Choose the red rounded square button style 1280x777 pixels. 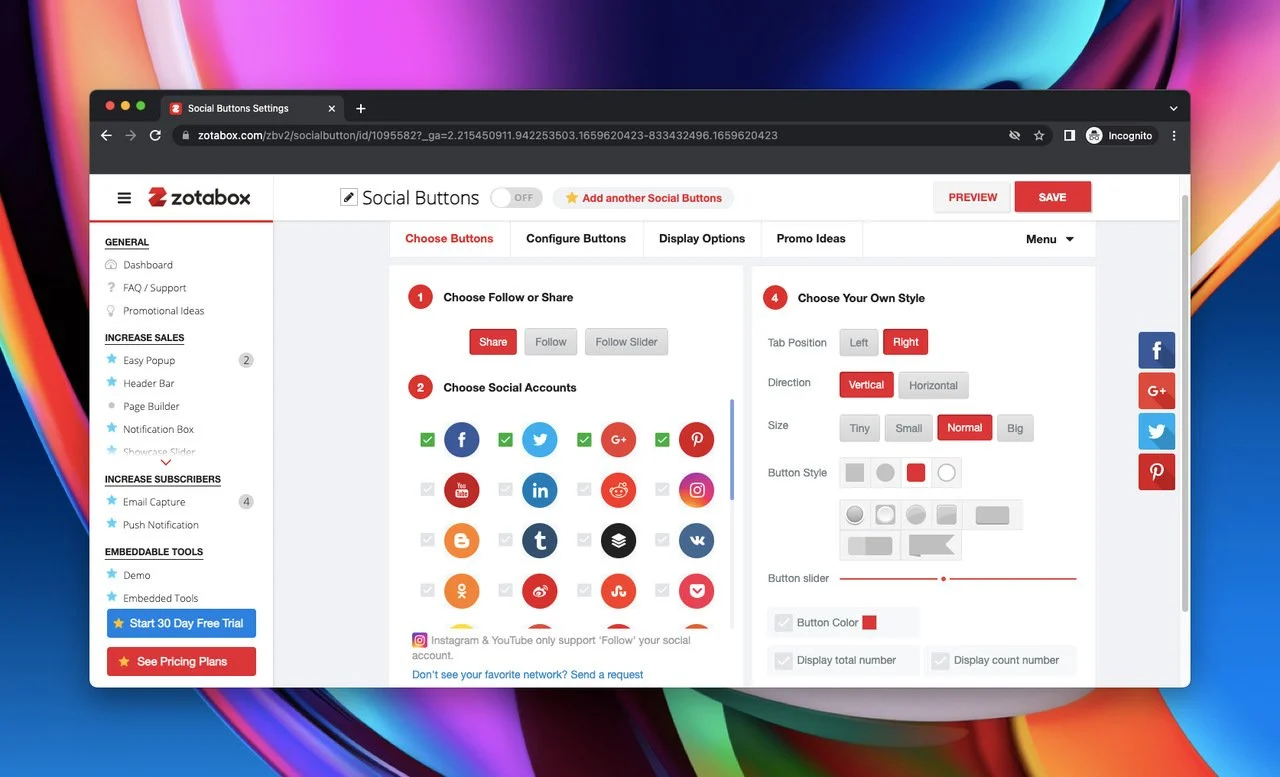pos(916,472)
